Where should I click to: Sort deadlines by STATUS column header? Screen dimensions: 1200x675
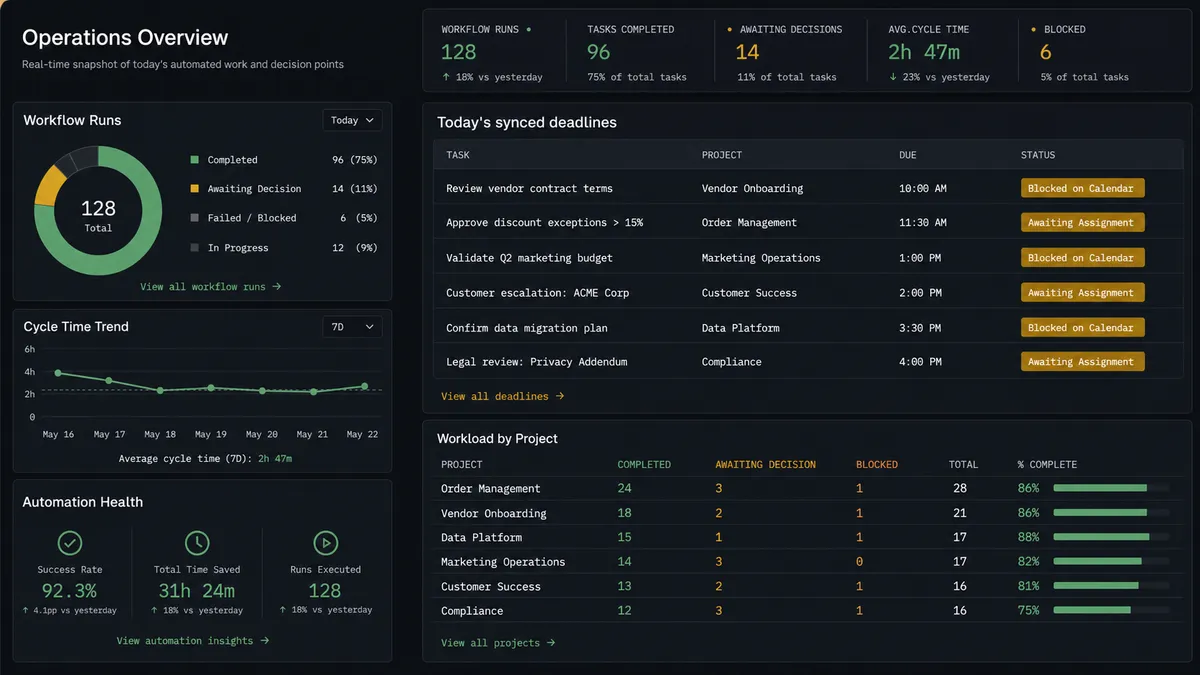click(x=1038, y=155)
